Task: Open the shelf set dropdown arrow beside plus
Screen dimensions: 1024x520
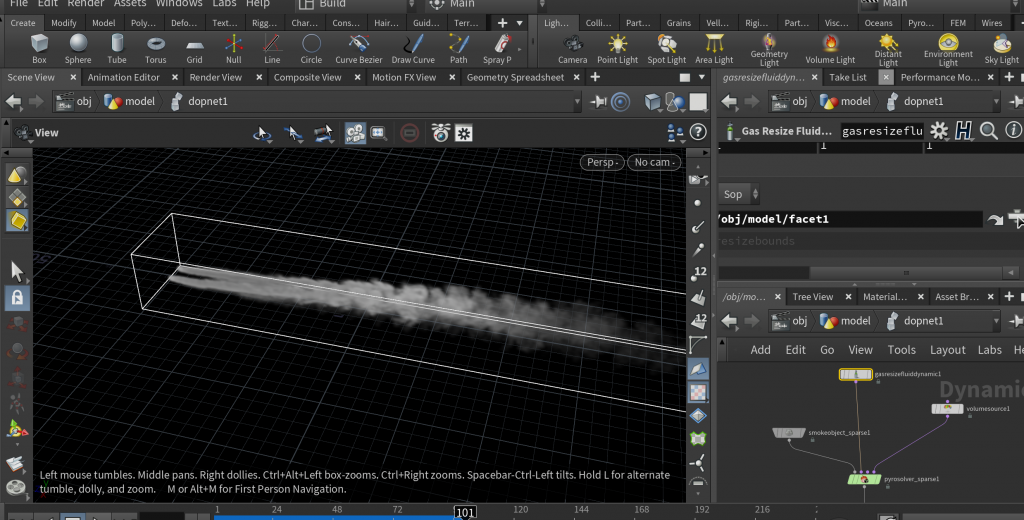Action: (x=520, y=23)
